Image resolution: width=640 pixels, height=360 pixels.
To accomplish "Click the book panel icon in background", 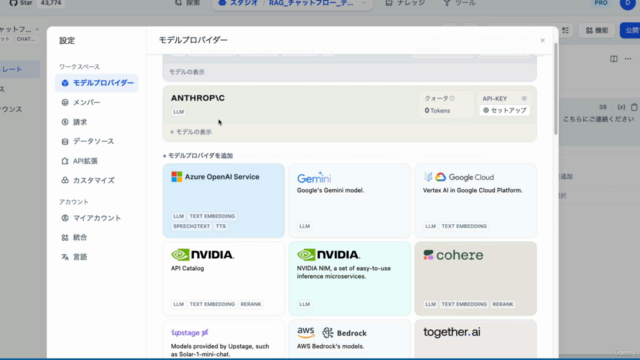I will pyautogui.click(x=613, y=59).
